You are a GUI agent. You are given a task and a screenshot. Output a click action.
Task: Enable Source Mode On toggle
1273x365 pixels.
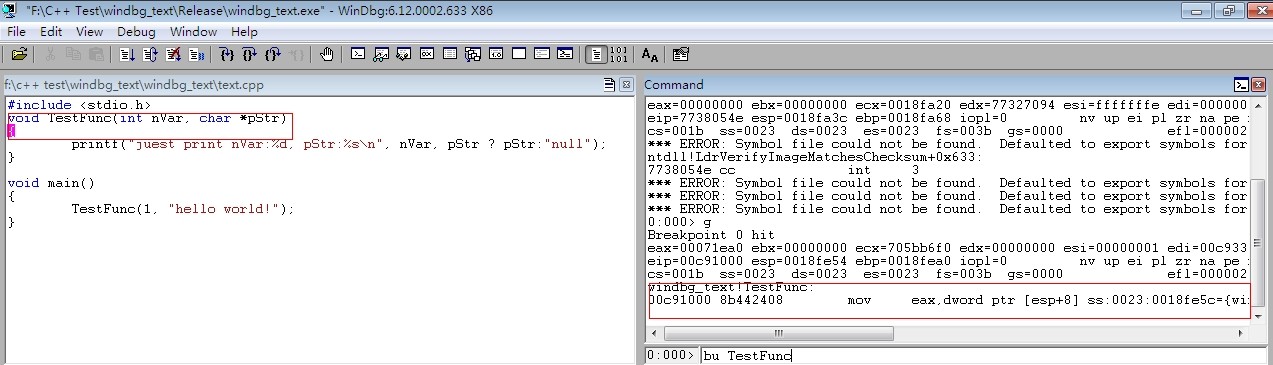pos(597,53)
